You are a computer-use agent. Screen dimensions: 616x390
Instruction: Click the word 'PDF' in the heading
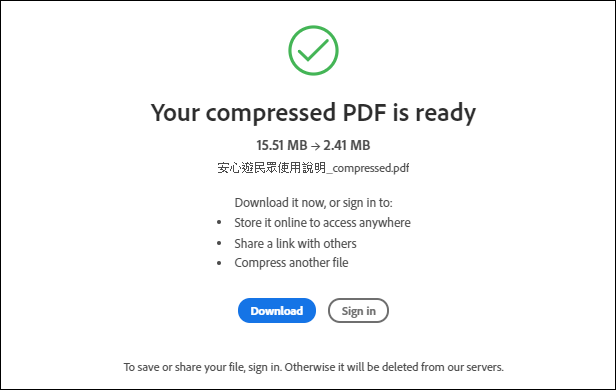click(364, 112)
